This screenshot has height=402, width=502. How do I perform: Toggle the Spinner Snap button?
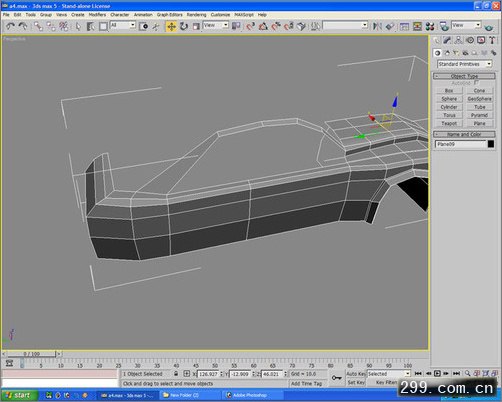coord(289,26)
